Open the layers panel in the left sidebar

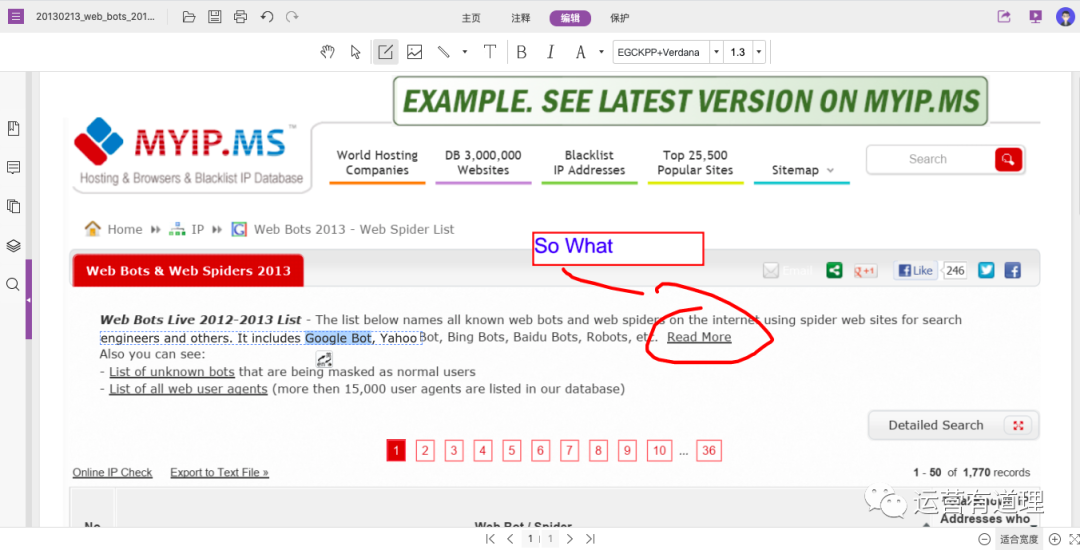(13, 246)
